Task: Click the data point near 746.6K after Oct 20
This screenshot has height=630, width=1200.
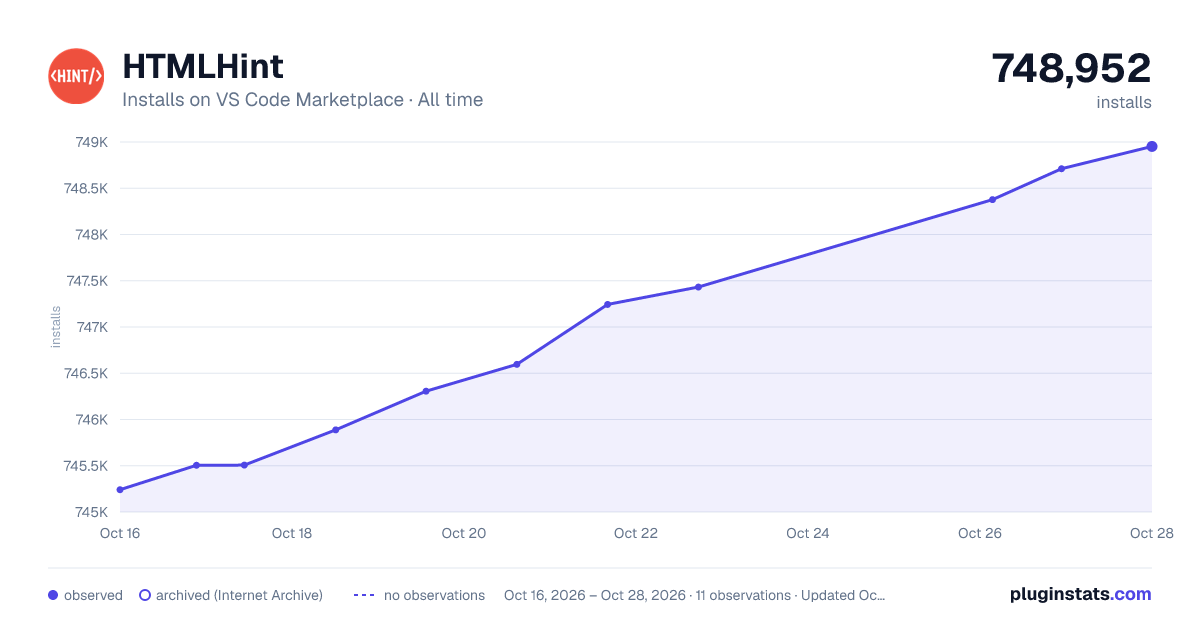Action: tap(517, 364)
